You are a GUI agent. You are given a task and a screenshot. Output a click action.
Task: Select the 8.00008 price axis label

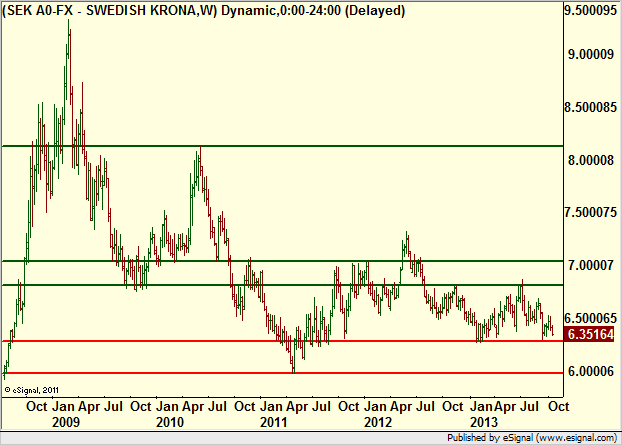[591, 160]
